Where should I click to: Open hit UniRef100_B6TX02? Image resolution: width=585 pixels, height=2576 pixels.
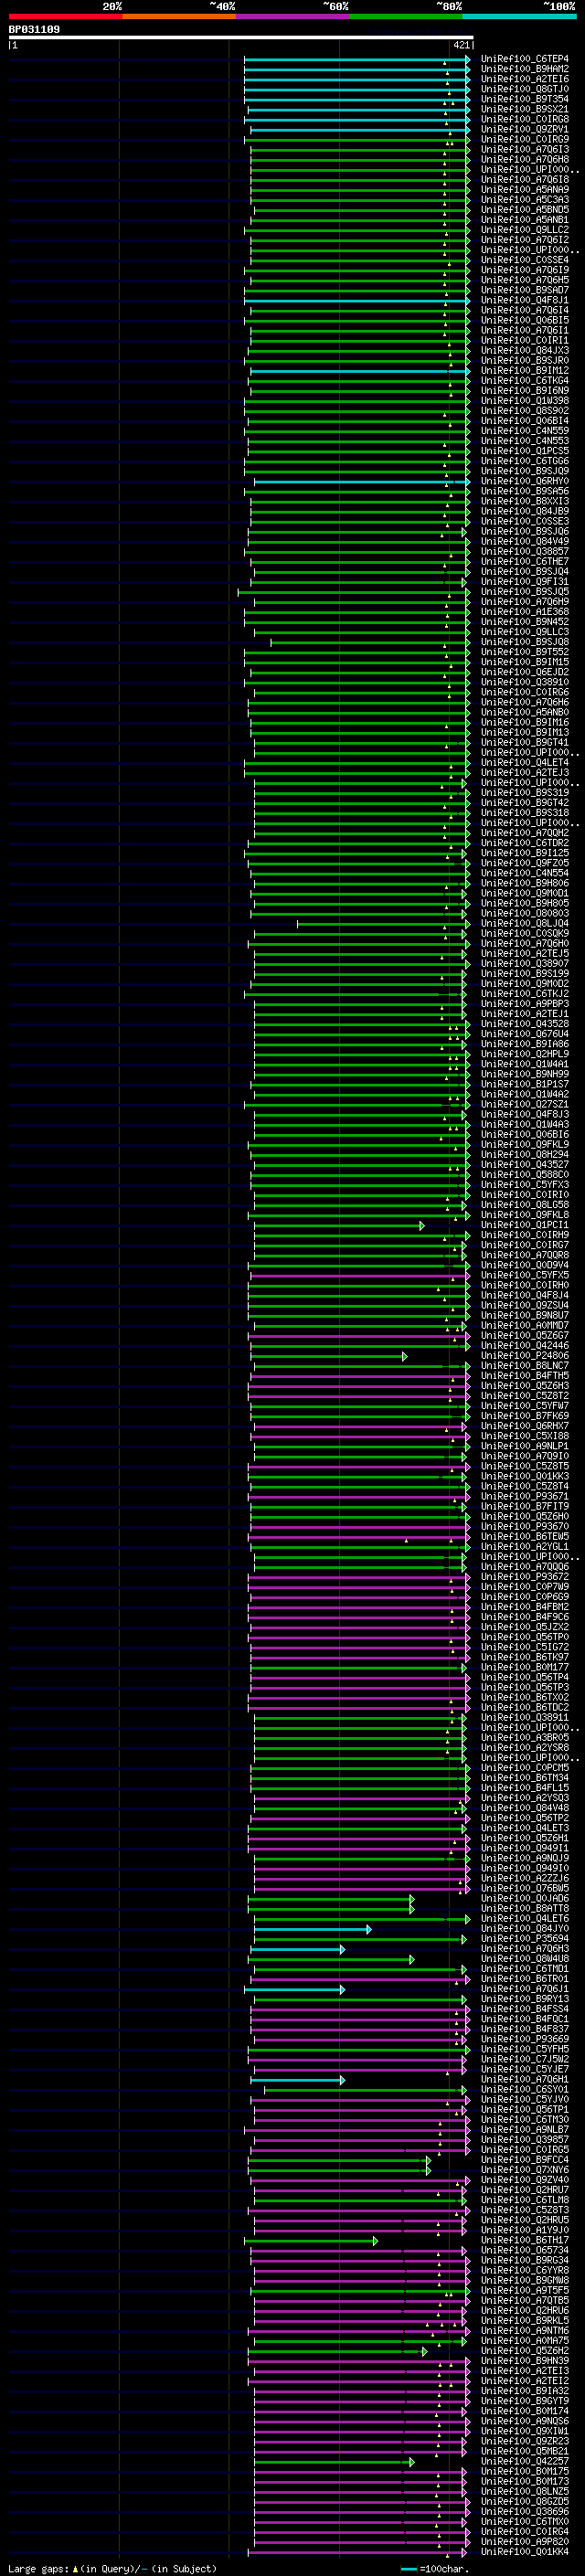[524, 1697]
